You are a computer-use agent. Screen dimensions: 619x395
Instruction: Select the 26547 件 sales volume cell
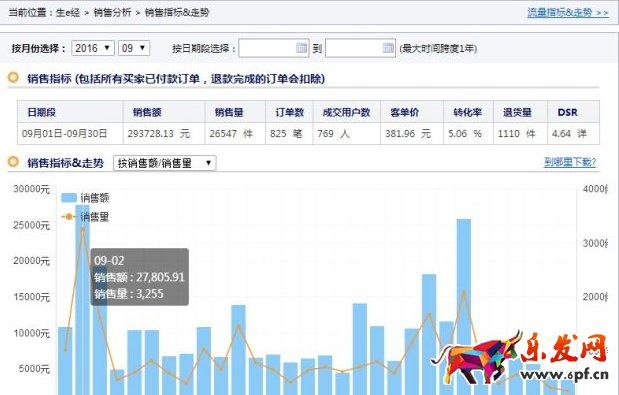pos(235,134)
